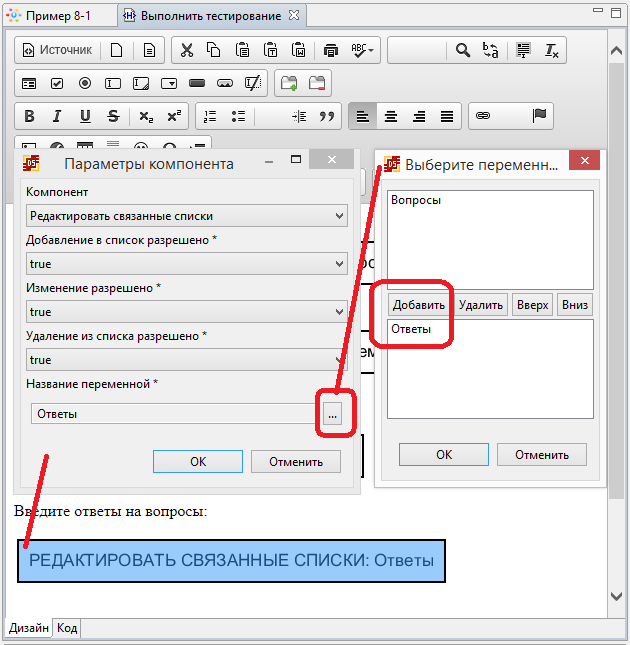The width and height of the screenshot is (630, 645).
Task: Insert a checkbox form field
Action: pyautogui.click(x=57, y=84)
